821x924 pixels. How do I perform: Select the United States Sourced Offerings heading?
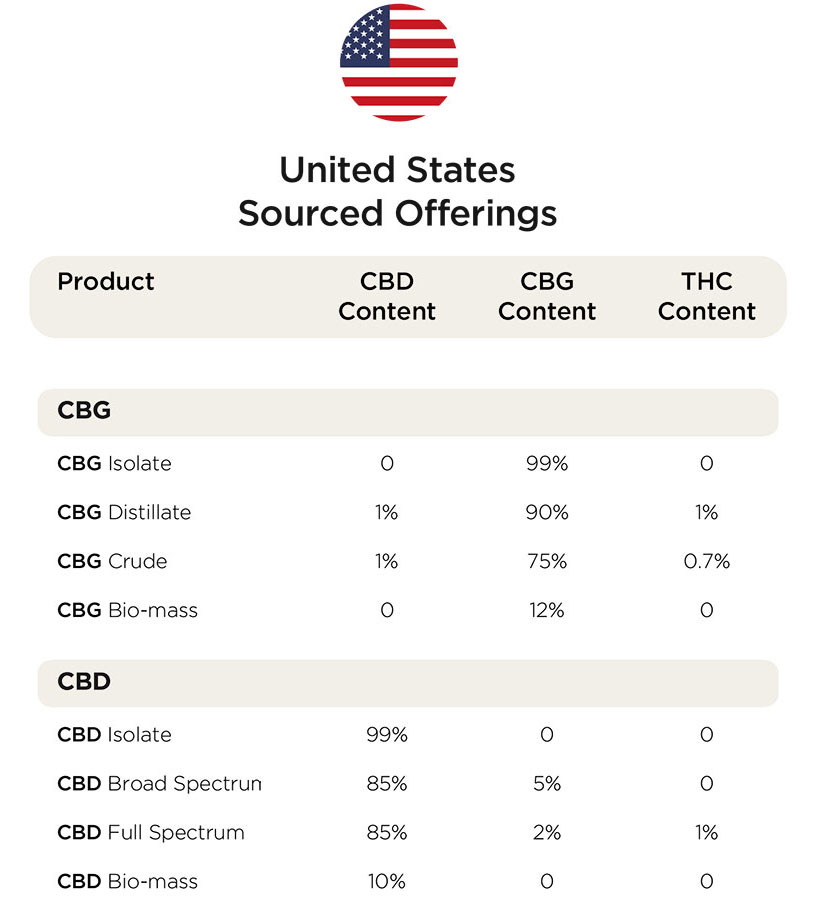pos(398,192)
